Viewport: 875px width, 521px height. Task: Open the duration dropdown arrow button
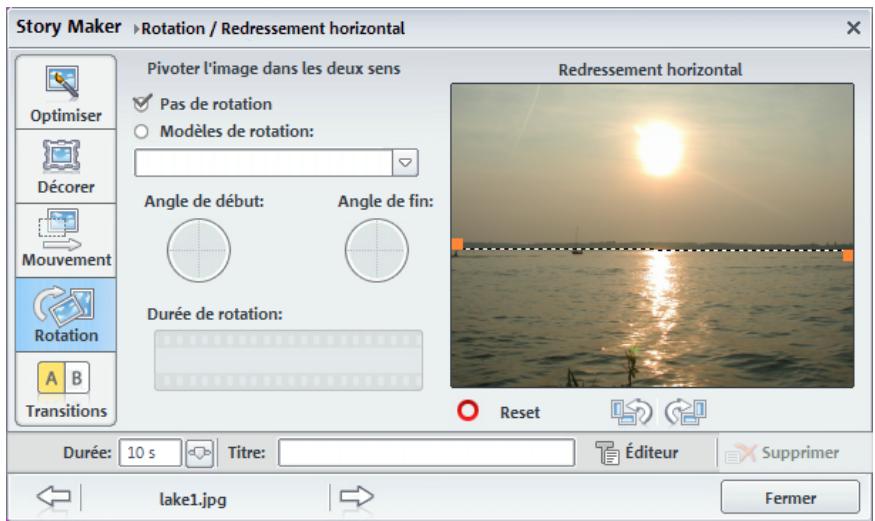[199, 452]
